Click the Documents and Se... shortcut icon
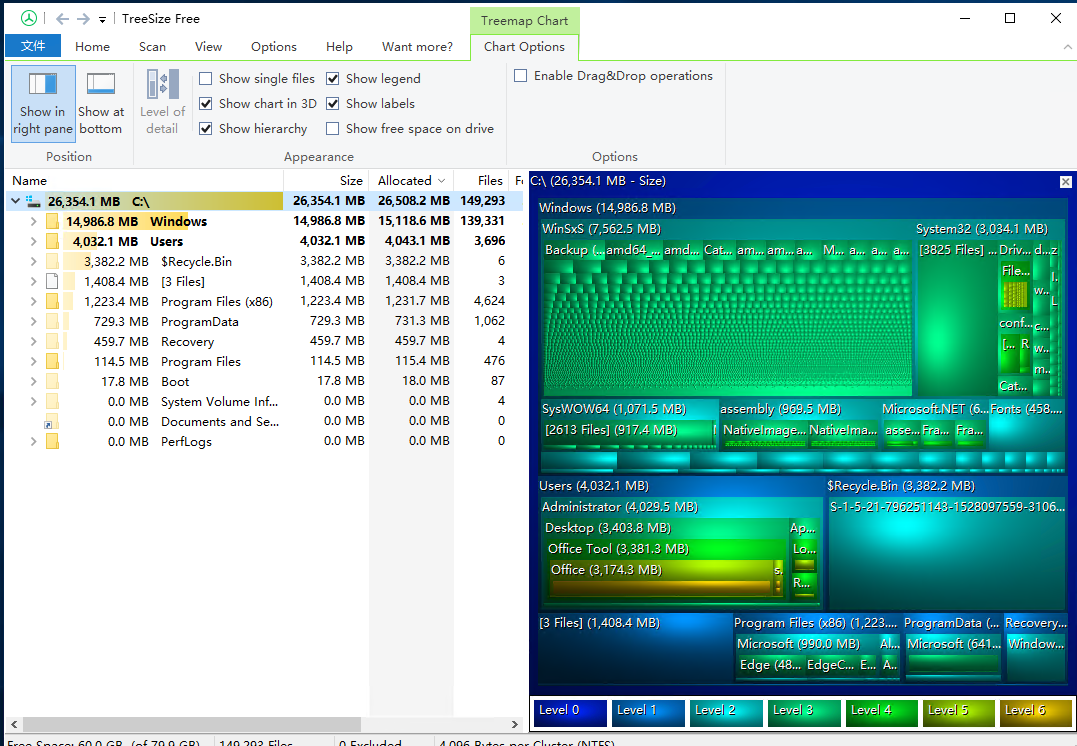1077x746 pixels. tap(52, 421)
